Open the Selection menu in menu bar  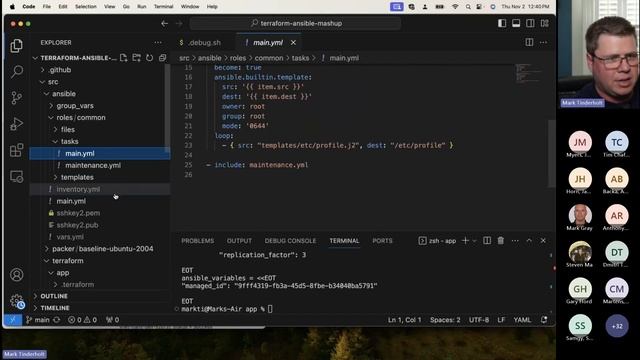click(x=86, y=7)
